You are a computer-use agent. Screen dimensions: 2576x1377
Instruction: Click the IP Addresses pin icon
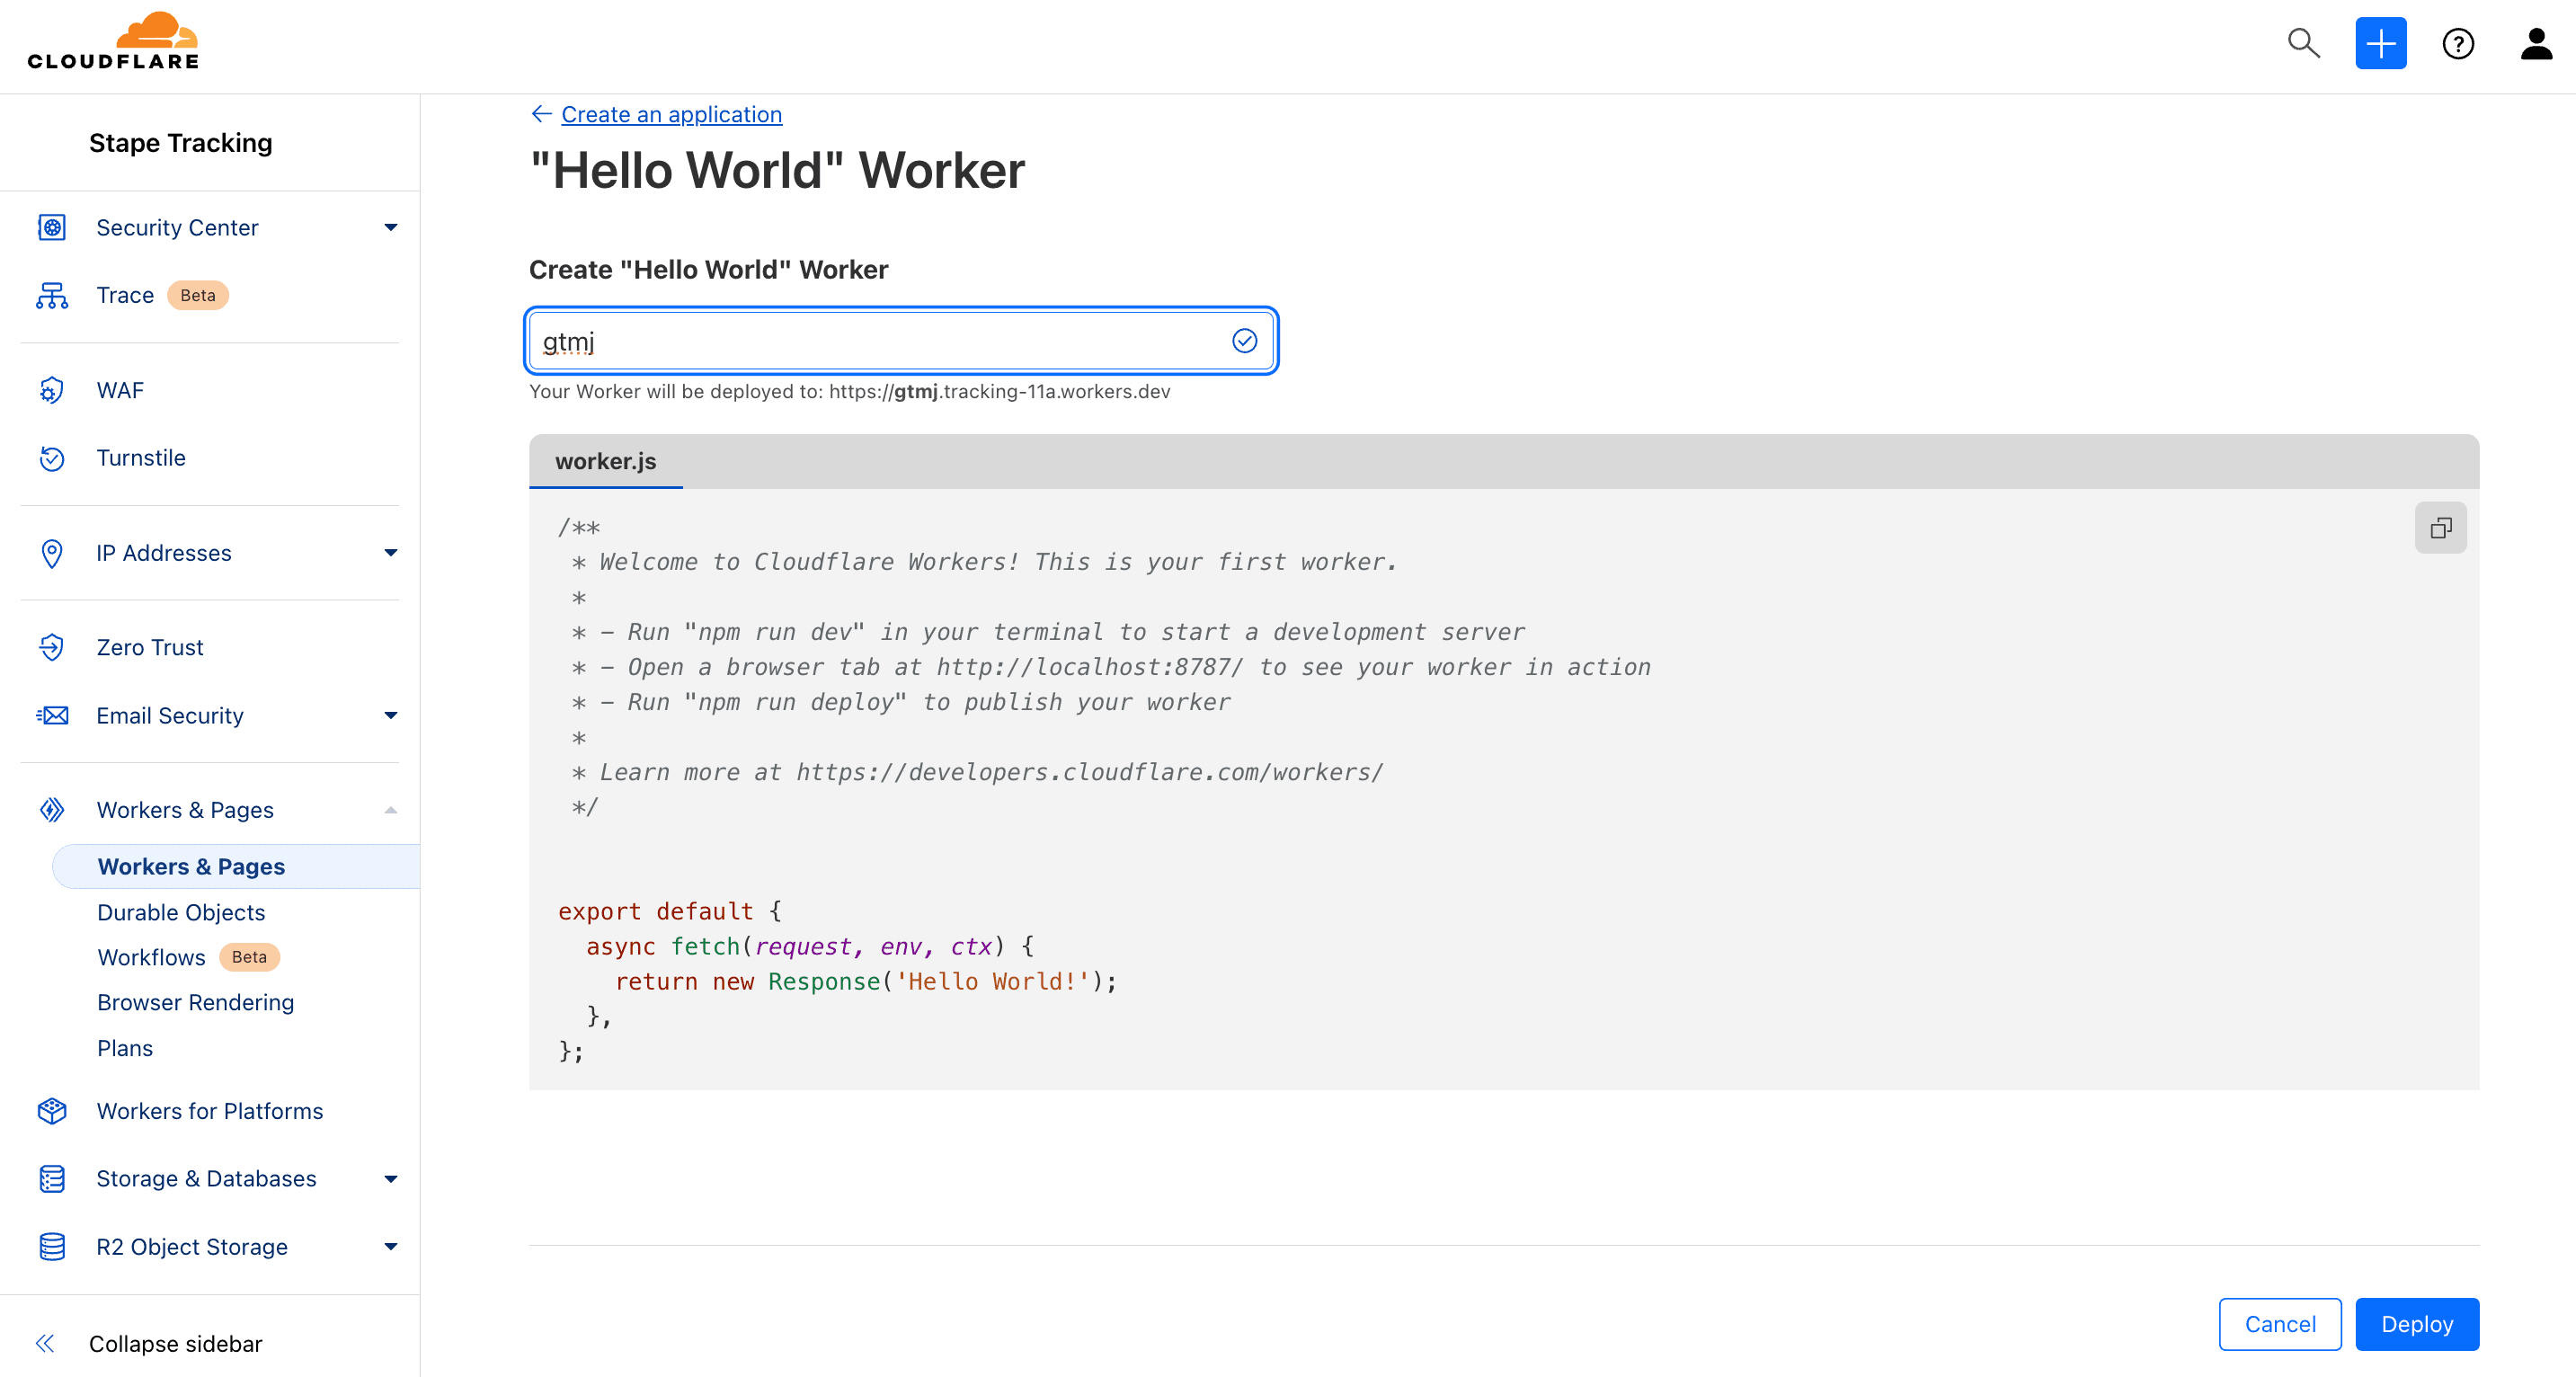coord(52,553)
